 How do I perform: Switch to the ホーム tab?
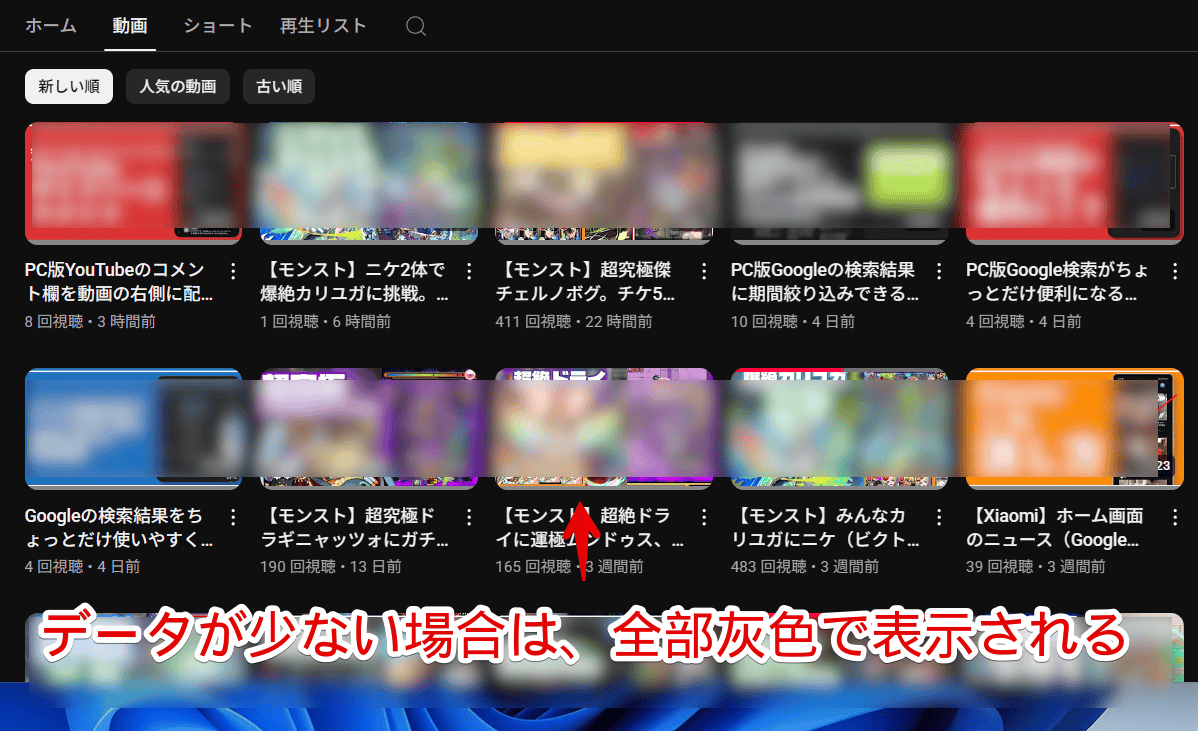coord(50,26)
